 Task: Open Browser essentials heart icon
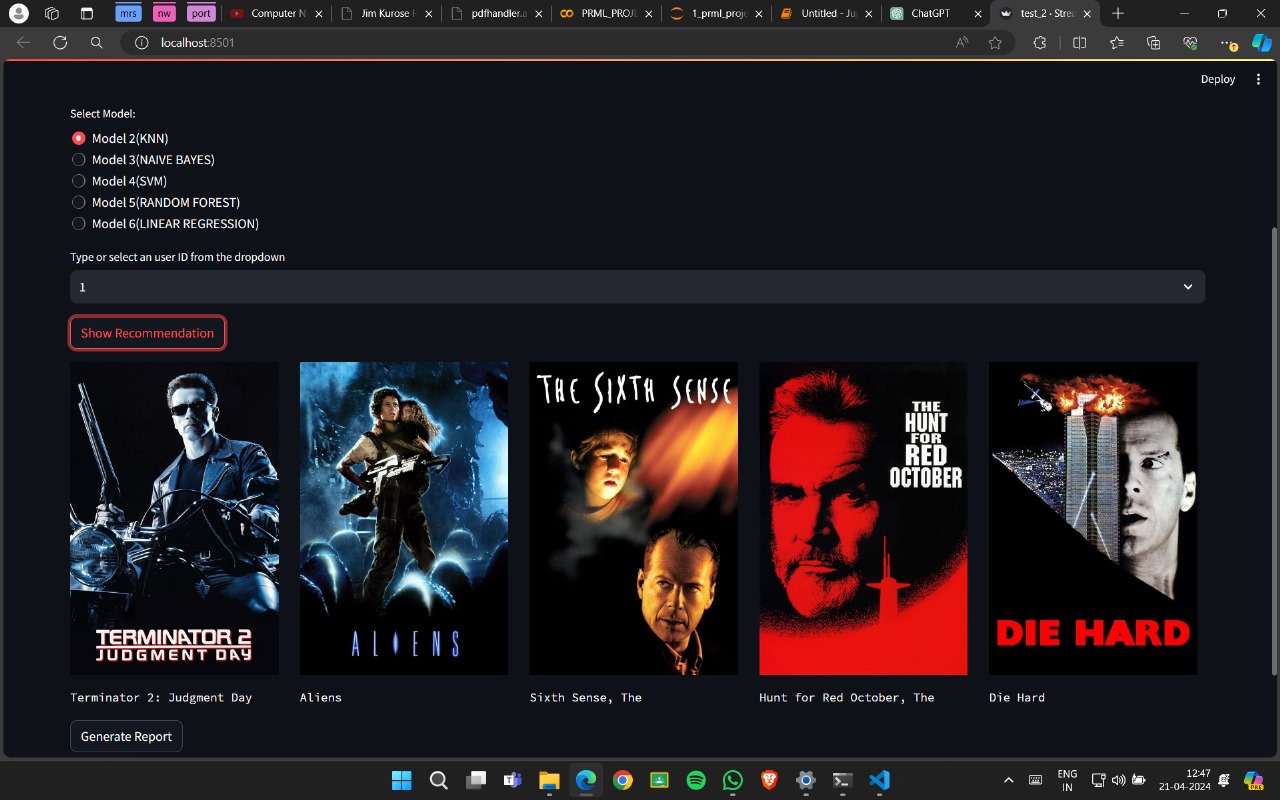pyautogui.click(x=1190, y=43)
